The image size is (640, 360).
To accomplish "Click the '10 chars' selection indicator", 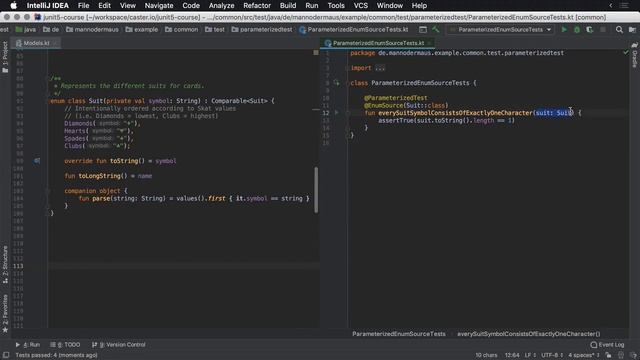I will (x=486, y=355).
